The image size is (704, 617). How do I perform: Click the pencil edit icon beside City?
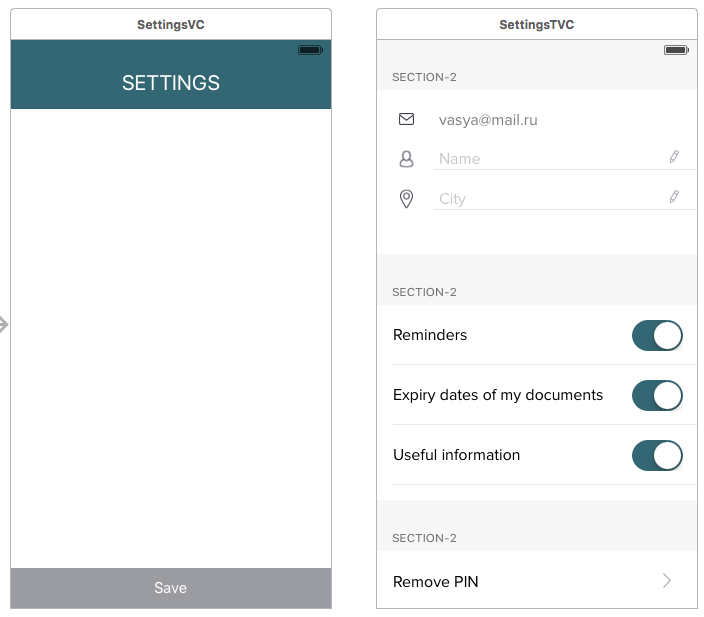(x=674, y=197)
